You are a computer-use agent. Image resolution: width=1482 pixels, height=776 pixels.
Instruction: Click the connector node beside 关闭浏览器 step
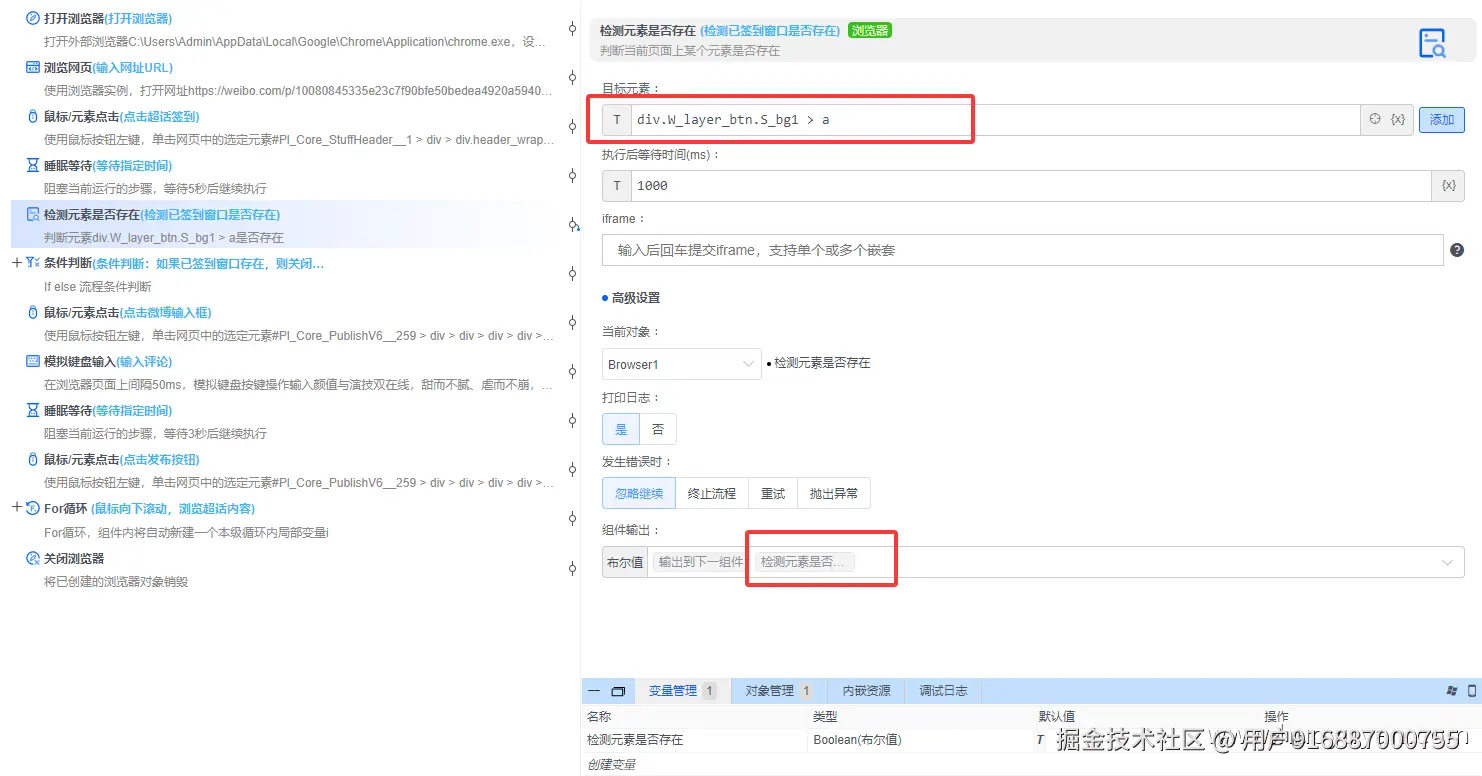[x=572, y=568]
